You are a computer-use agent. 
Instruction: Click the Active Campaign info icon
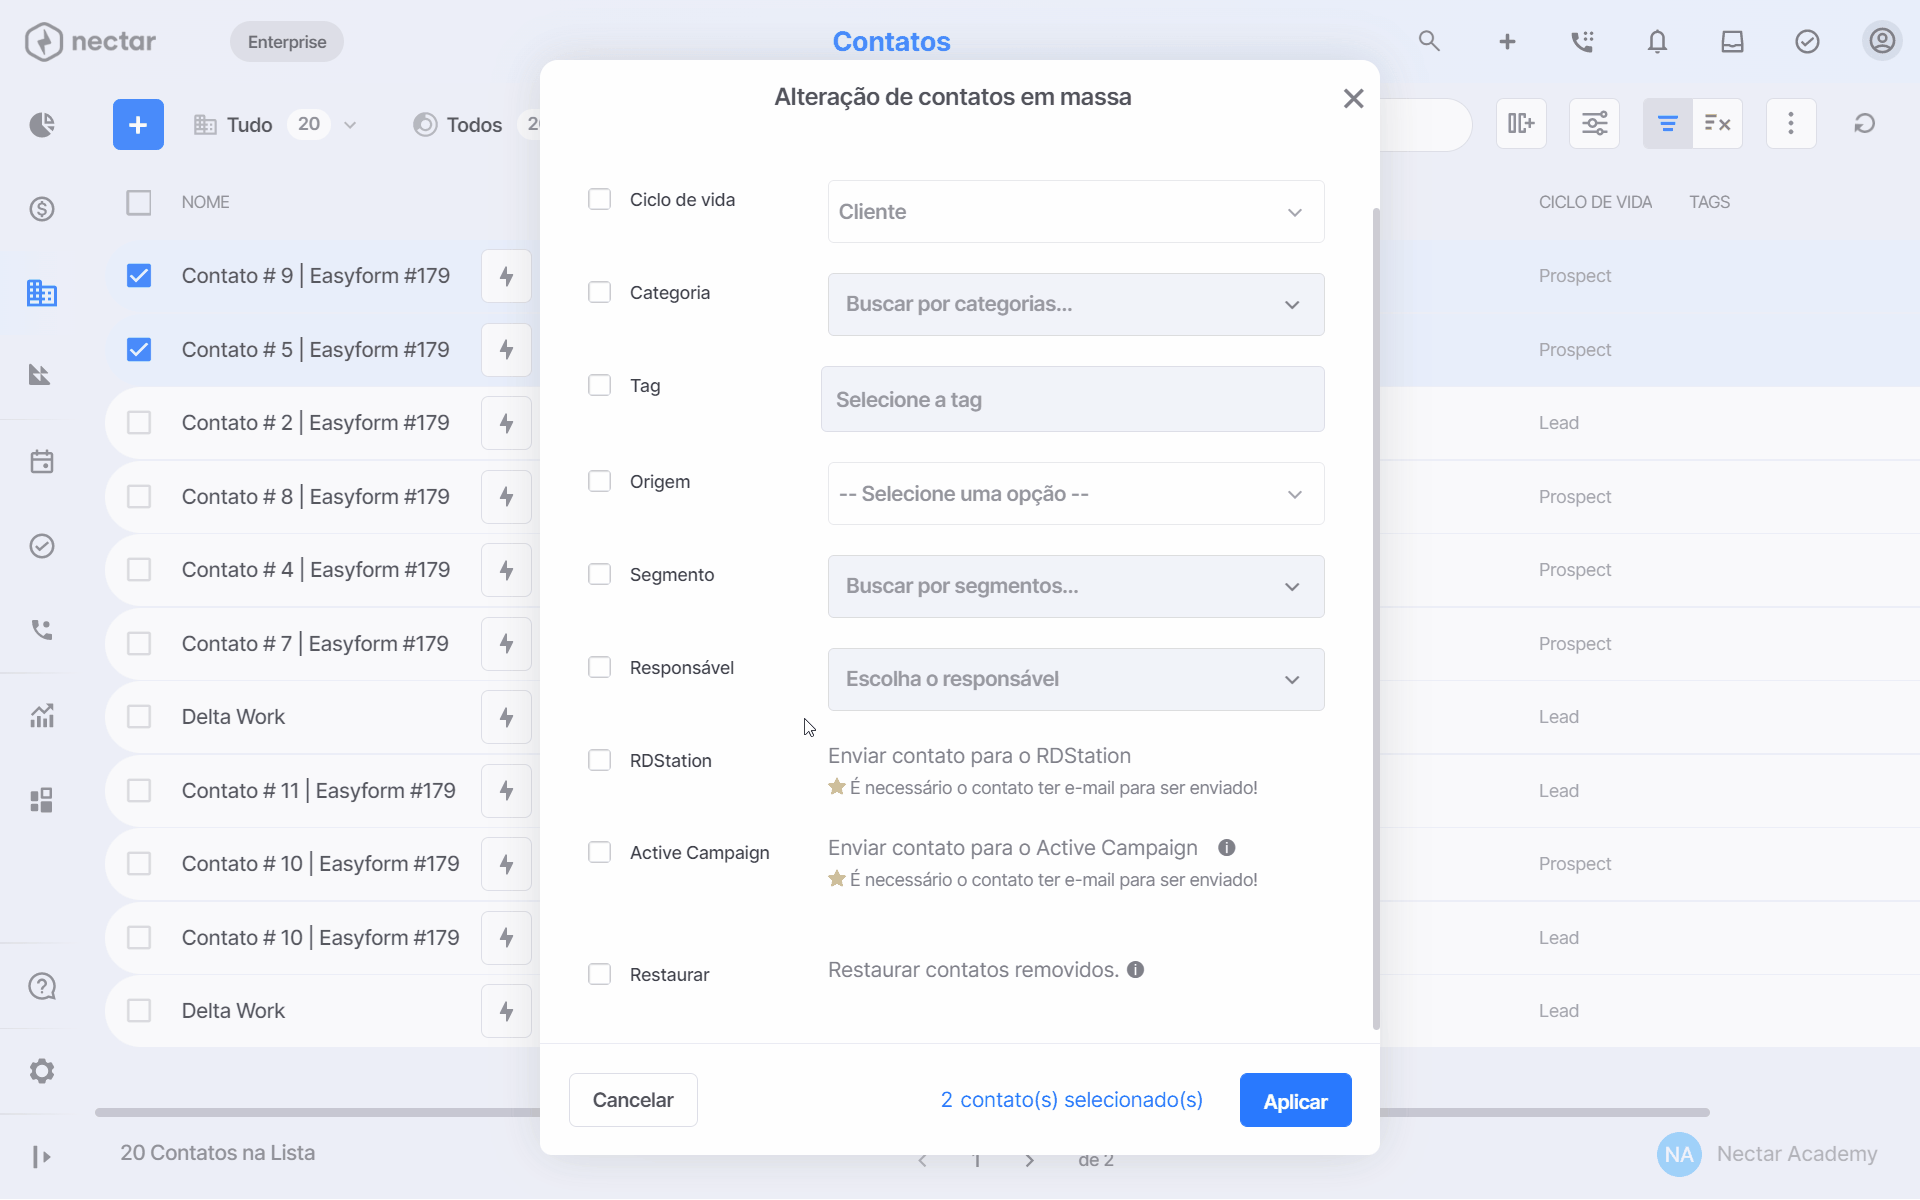(1227, 848)
